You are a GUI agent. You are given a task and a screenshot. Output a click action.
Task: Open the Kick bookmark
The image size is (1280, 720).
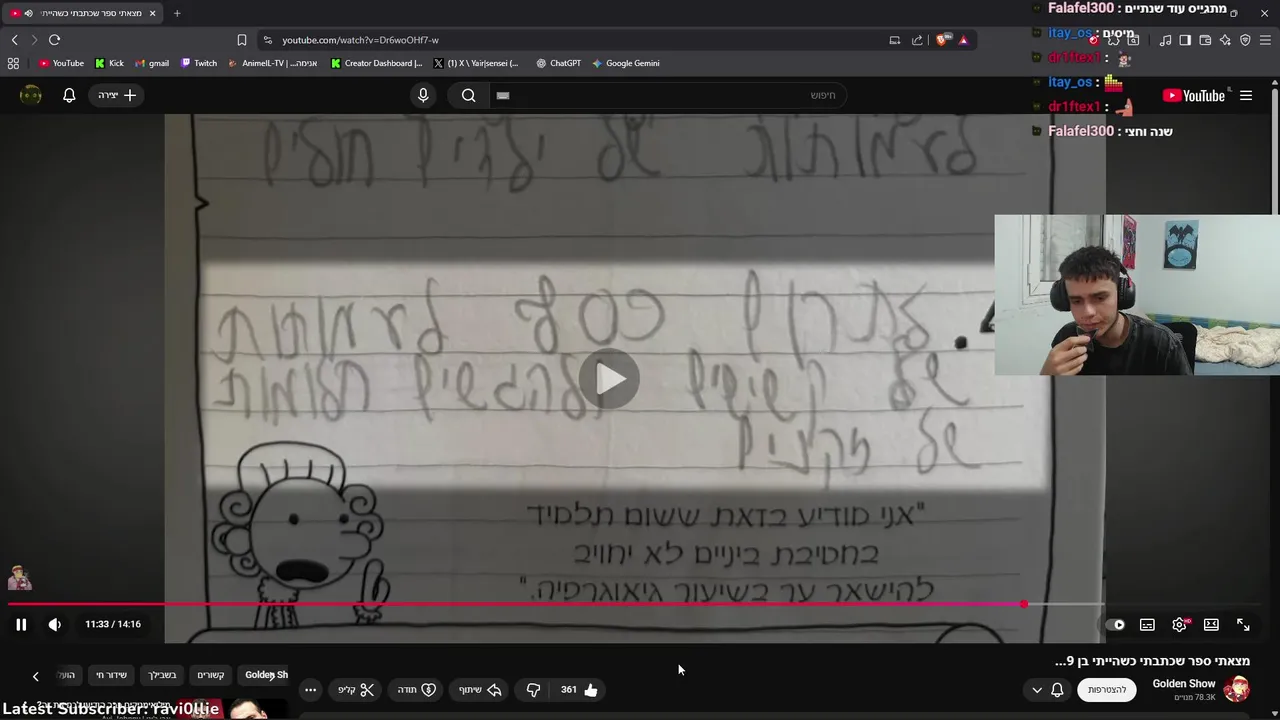click(x=109, y=63)
